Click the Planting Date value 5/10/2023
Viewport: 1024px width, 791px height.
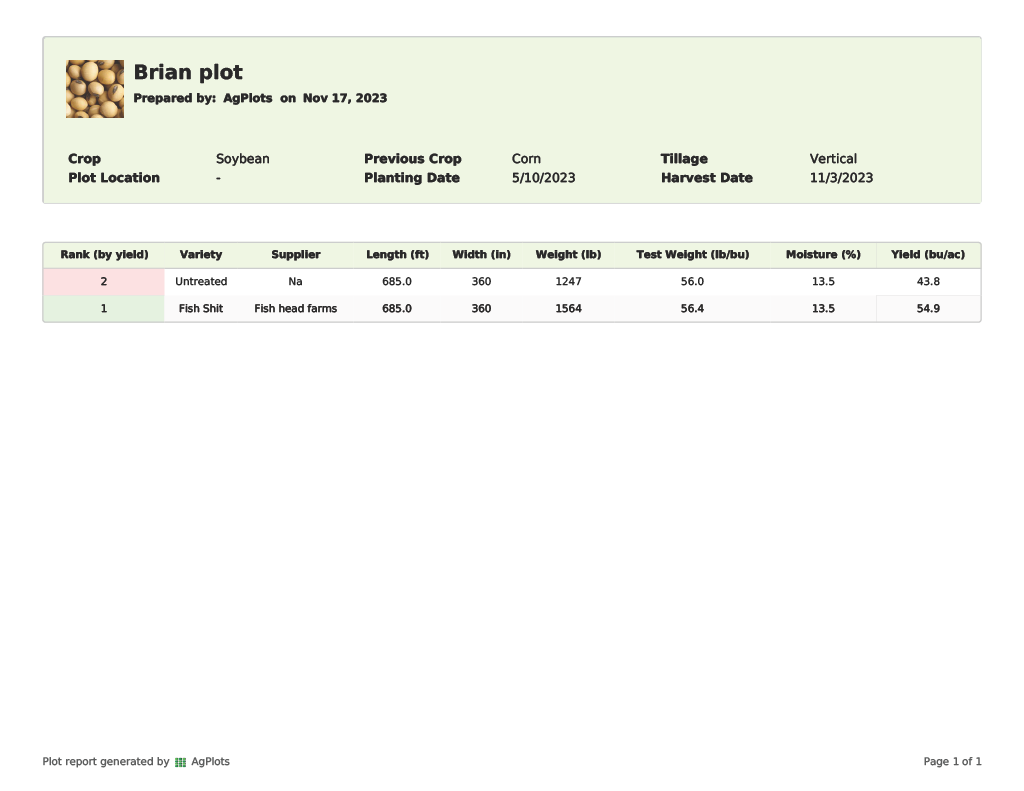coord(543,178)
